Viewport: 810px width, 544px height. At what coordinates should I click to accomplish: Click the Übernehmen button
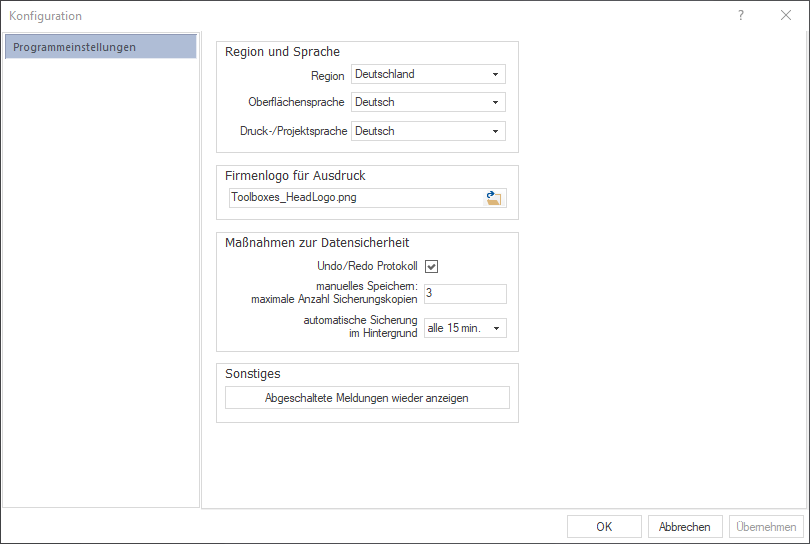(x=766, y=526)
